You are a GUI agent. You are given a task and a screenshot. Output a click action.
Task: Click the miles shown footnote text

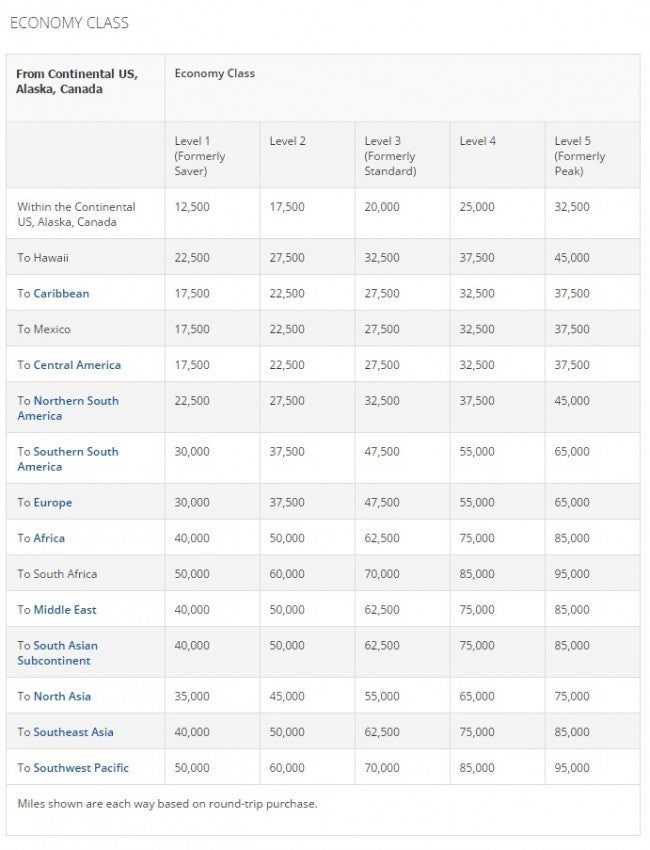tap(167, 803)
